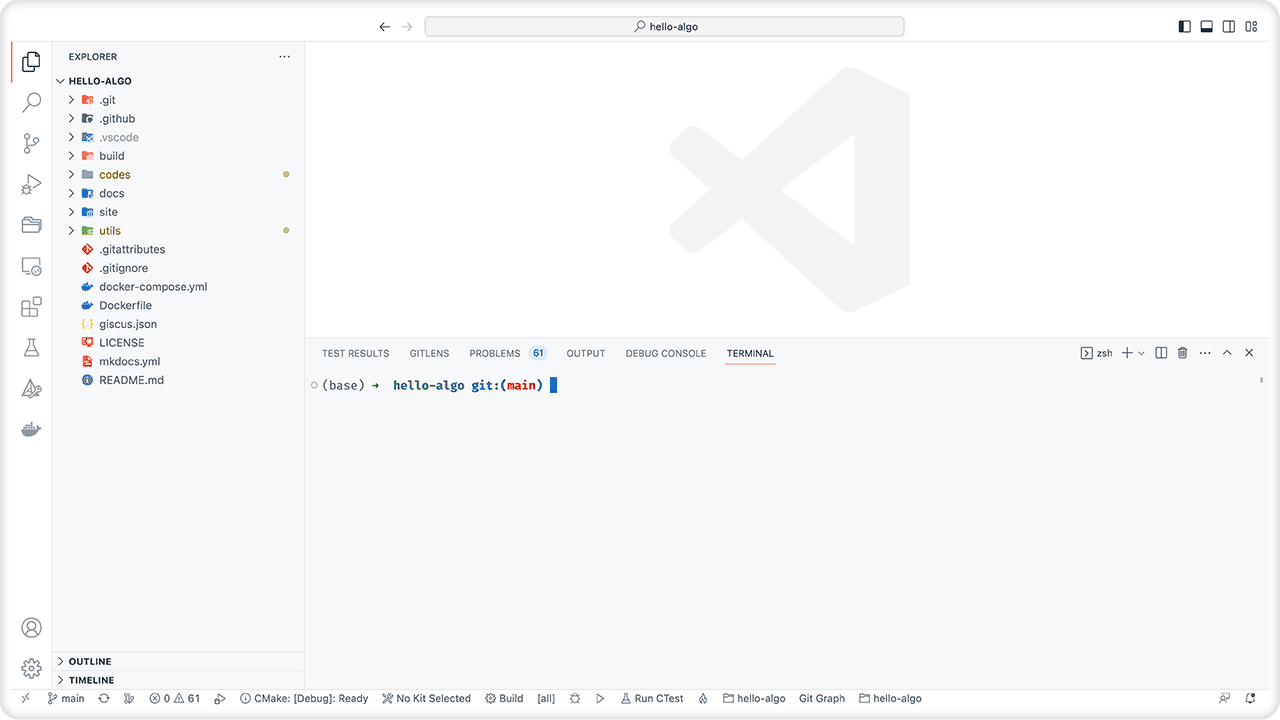Kill terminal with the trash icon
The width and height of the screenshot is (1280, 720).
pyautogui.click(x=1182, y=353)
